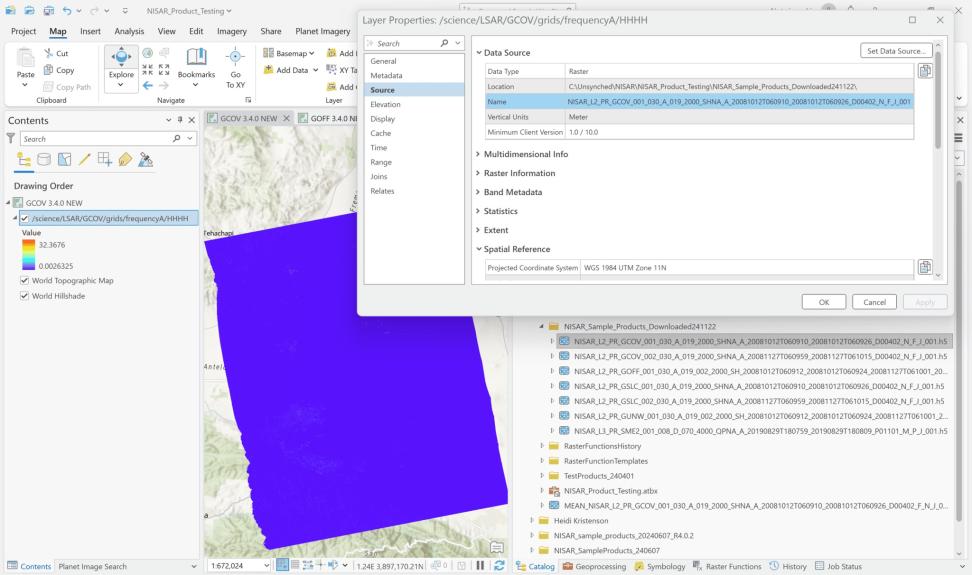Copy Data Source properties to clipboard
The width and height of the screenshot is (972, 575).
click(925, 71)
